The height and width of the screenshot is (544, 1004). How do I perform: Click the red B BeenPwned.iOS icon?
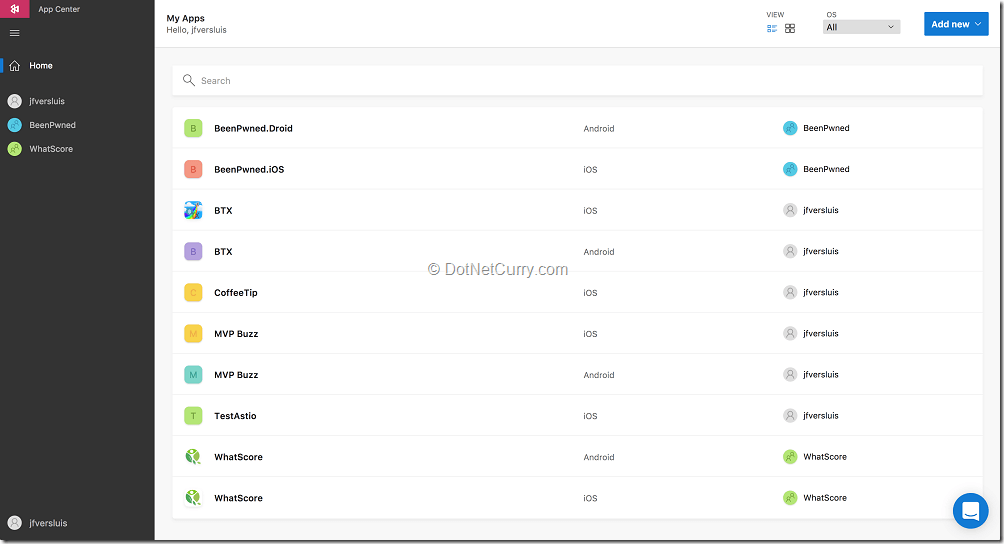click(193, 169)
